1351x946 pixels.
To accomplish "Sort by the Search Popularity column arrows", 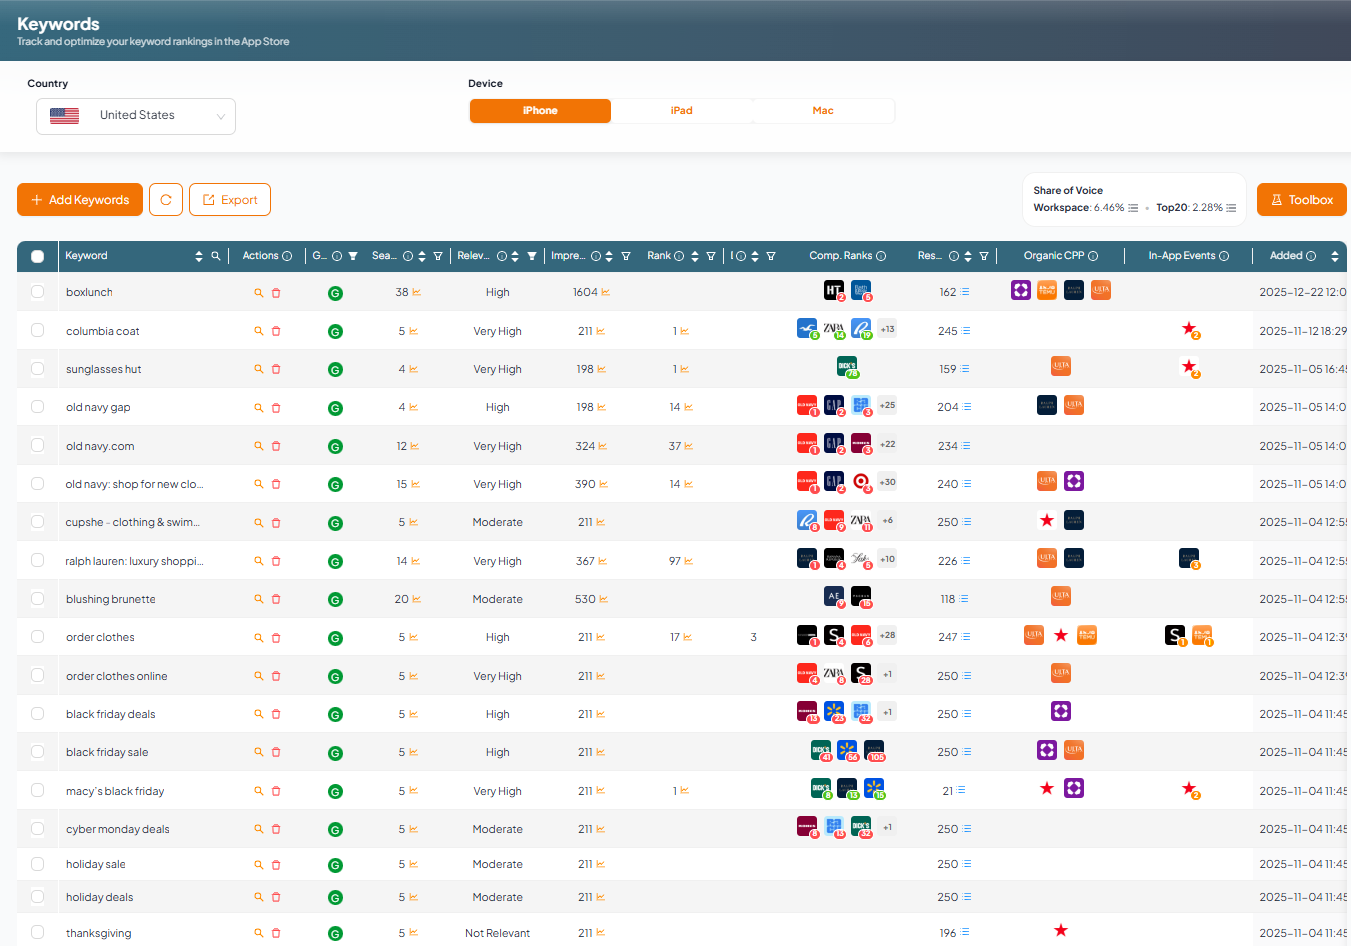I will pos(422,256).
